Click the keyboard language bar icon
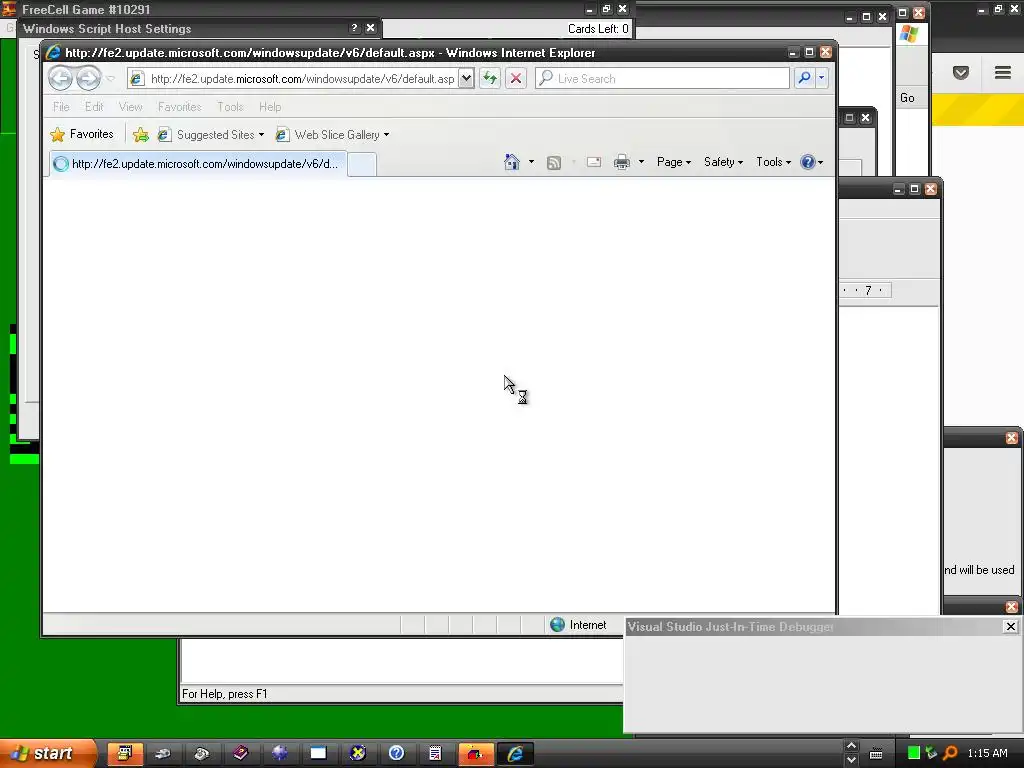 (x=876, y=754)
